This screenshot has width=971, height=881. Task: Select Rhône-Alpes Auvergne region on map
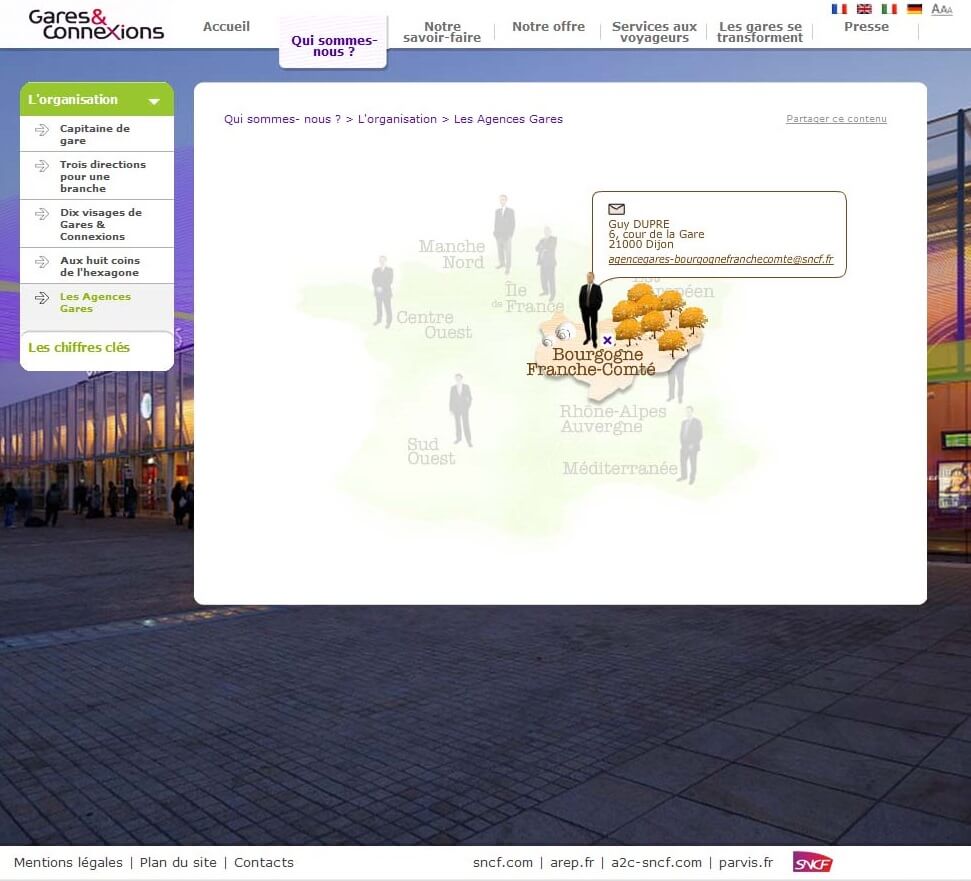(x=613, y=419)
